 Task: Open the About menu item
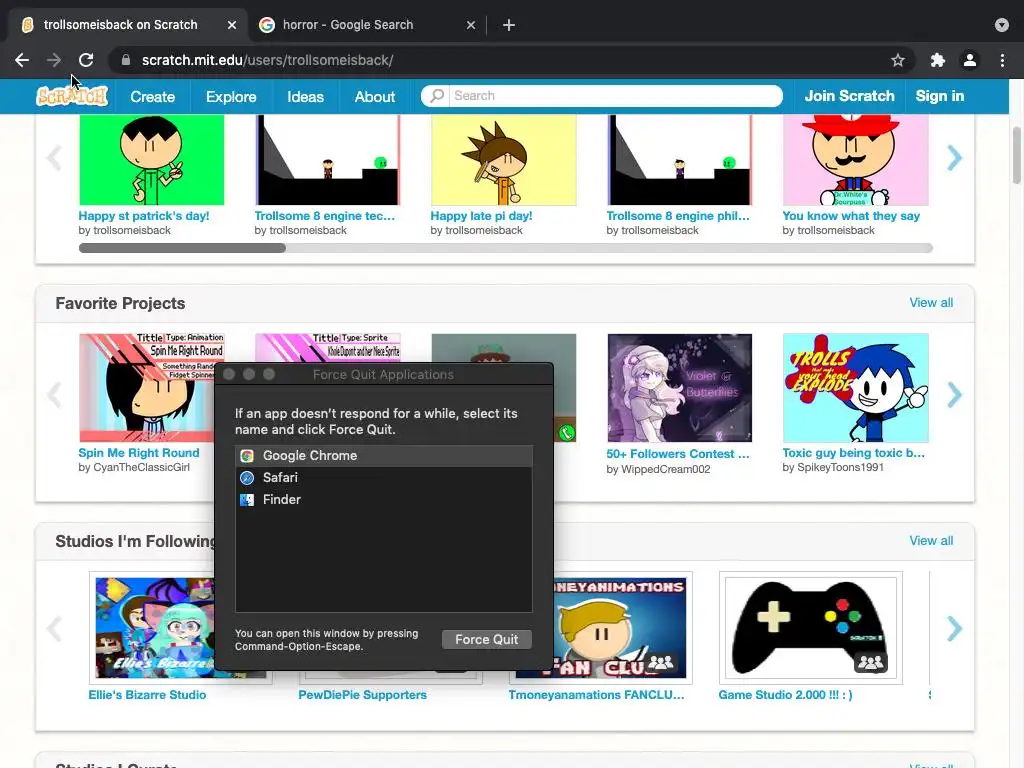[375, 97]
